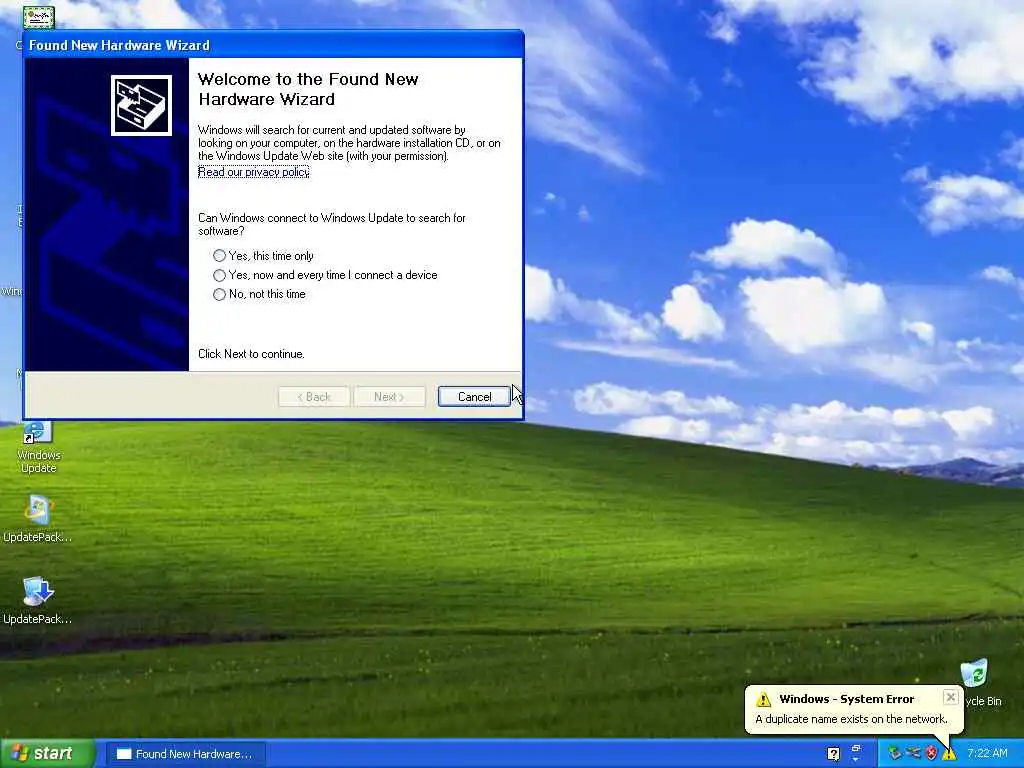1024x768 pixels.
Task: Open the language bar options dropdown arrow
Action: pos(856,760)
